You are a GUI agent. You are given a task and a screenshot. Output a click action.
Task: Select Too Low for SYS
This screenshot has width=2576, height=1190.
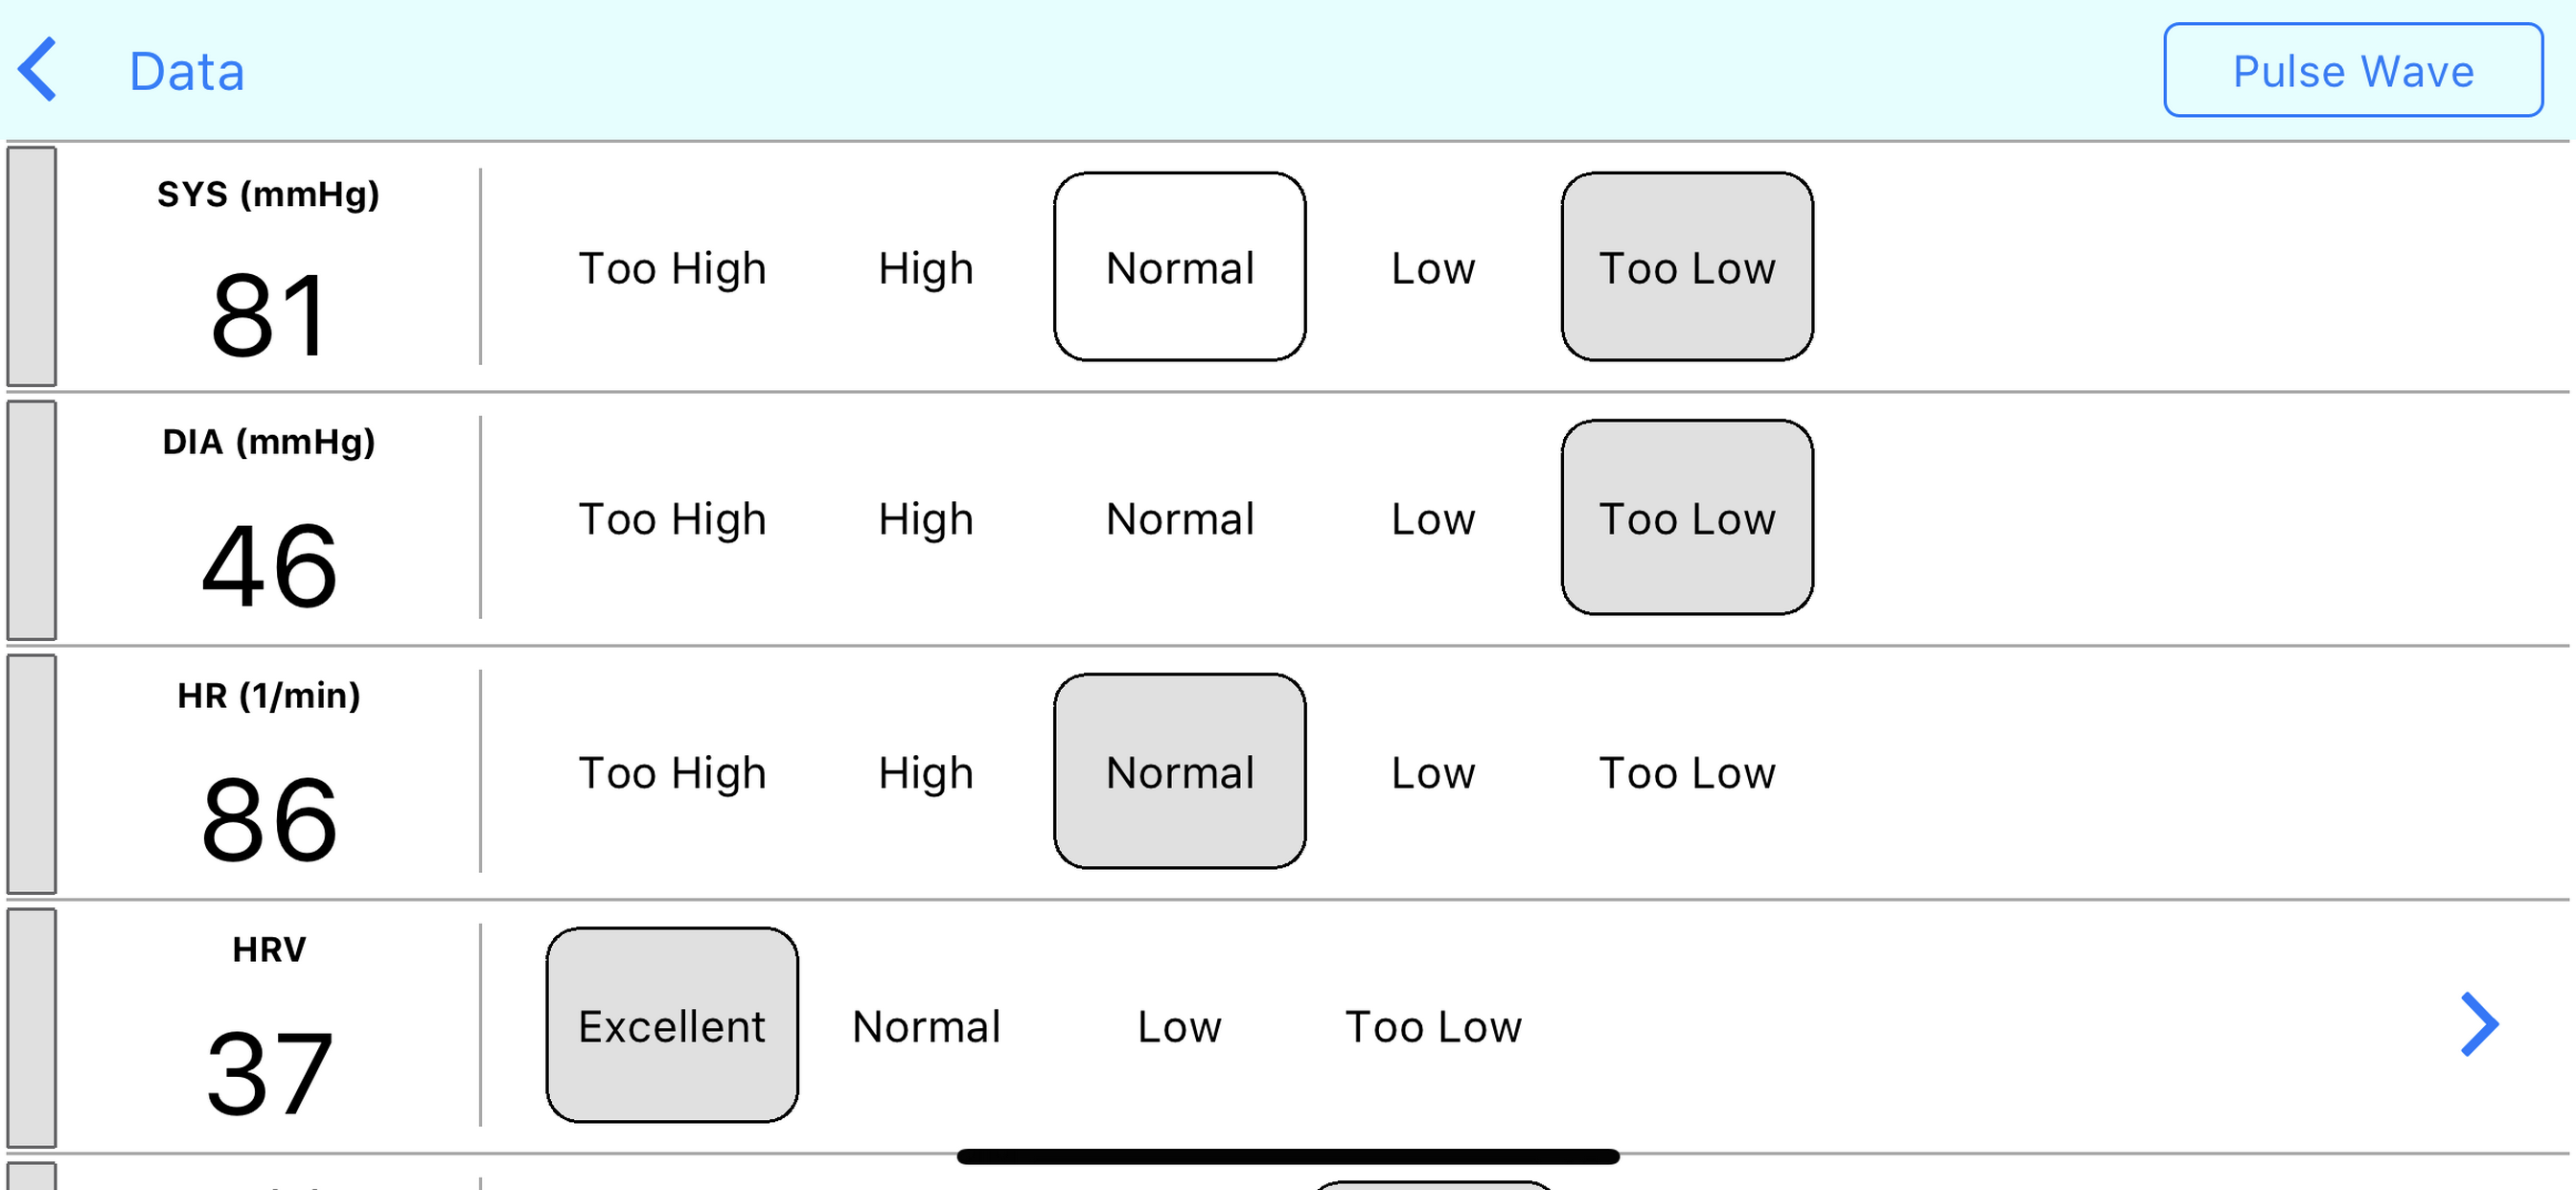click(x=1686, y=267)
